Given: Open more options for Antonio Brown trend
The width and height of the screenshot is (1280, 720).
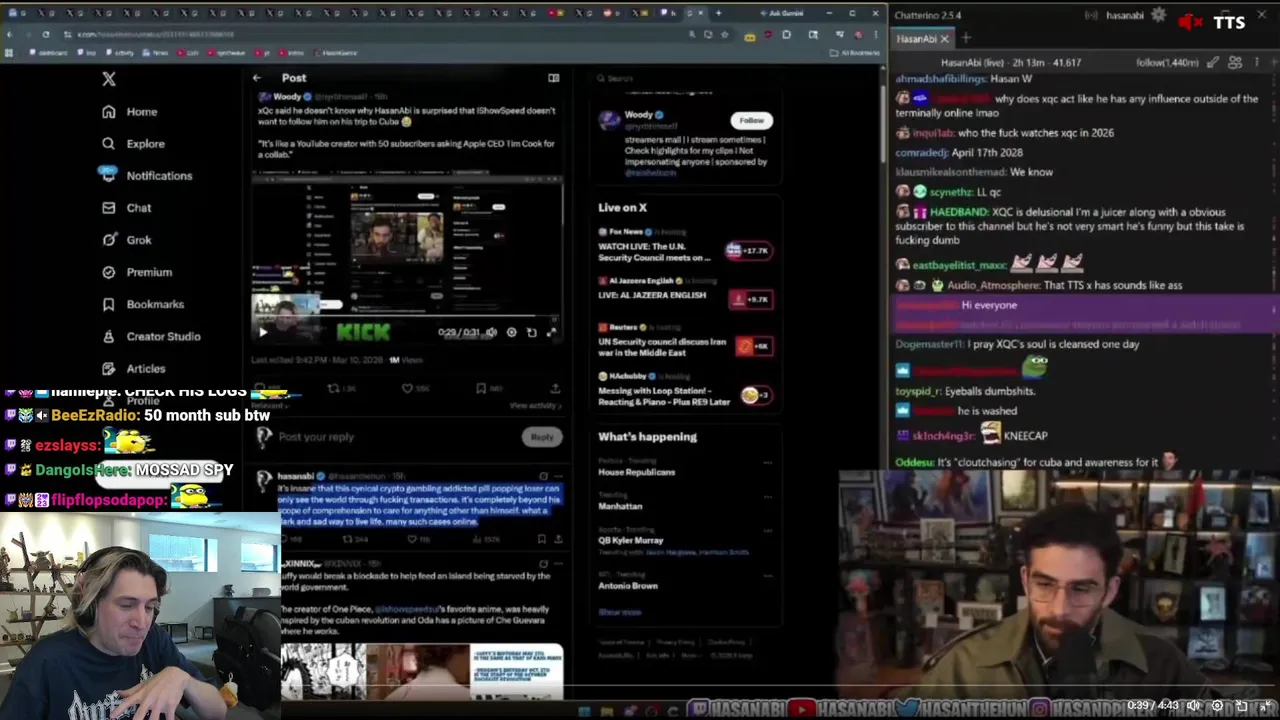Looking at the screenshot, I should [x=768, y=577].
